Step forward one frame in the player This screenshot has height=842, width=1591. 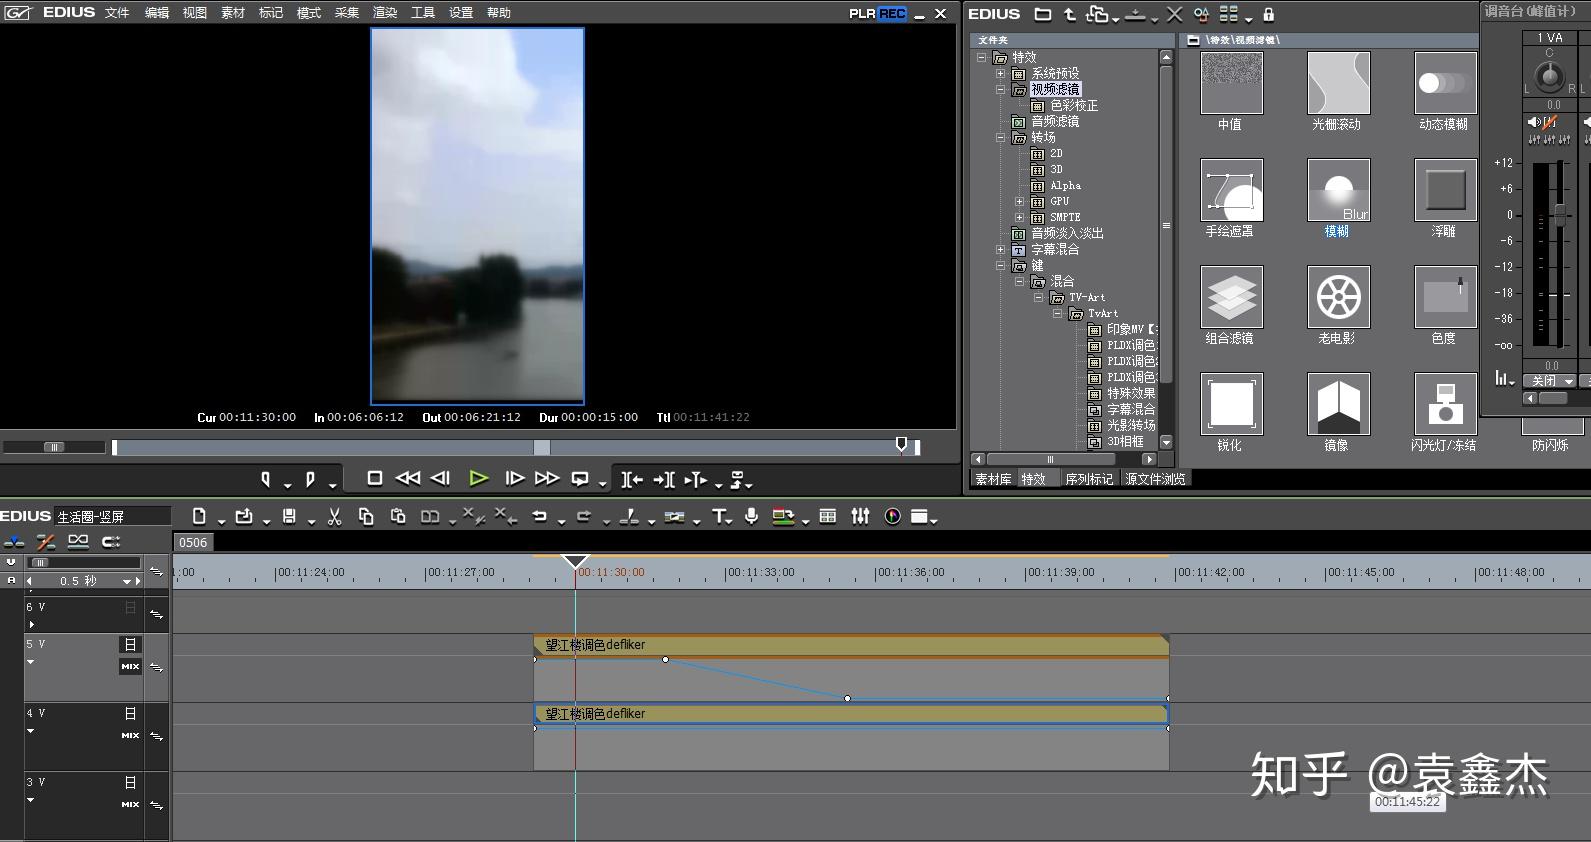point(514,479)
